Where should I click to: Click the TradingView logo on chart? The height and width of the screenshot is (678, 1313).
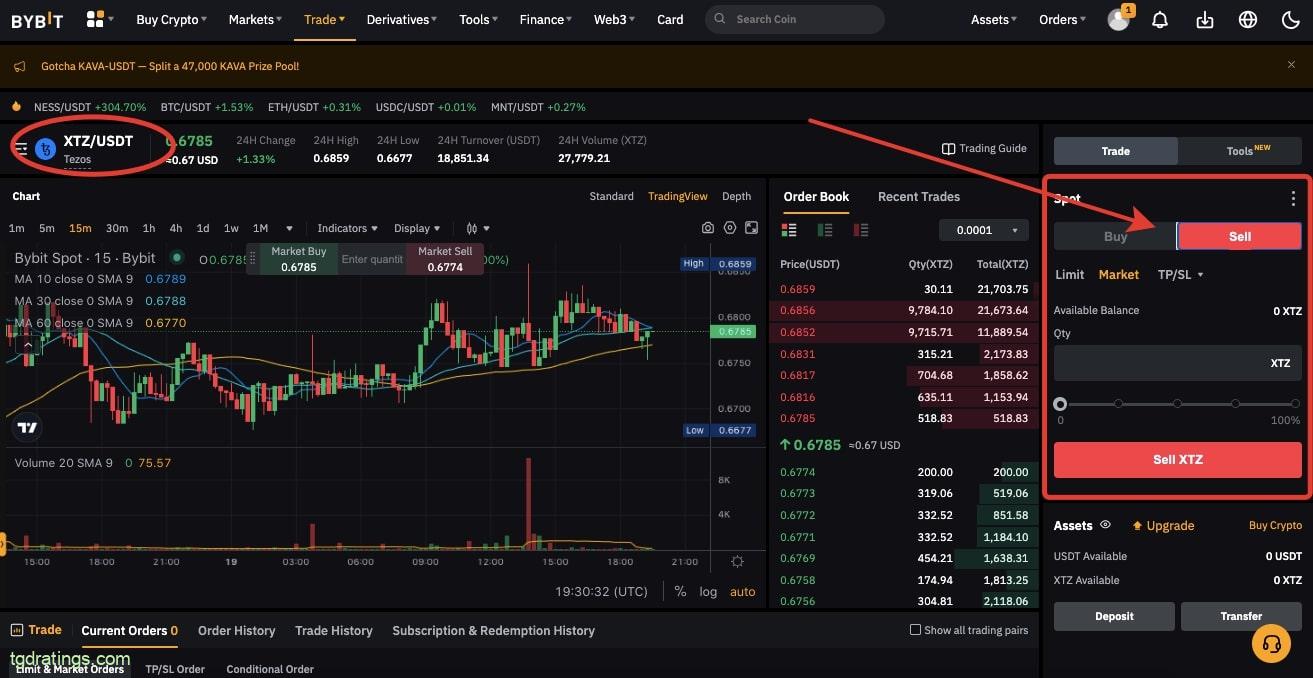tap(28, 428)
